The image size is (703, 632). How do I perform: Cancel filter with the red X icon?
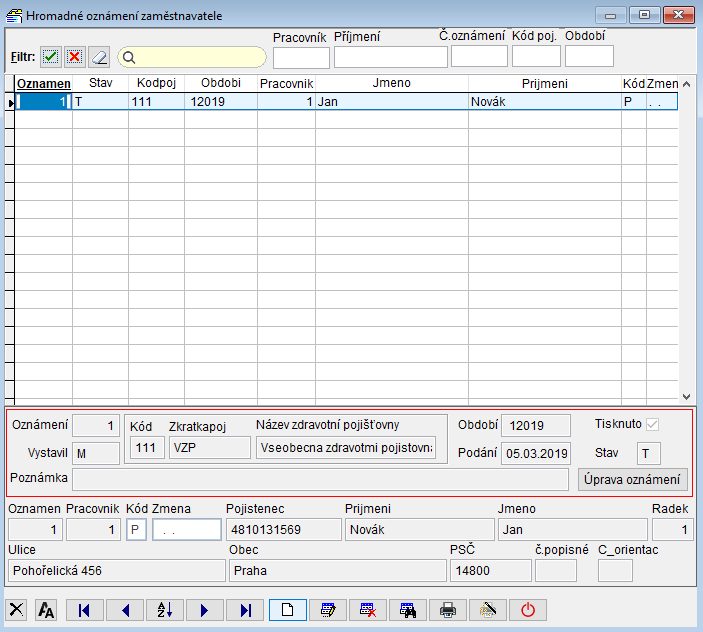click(75, 57)
